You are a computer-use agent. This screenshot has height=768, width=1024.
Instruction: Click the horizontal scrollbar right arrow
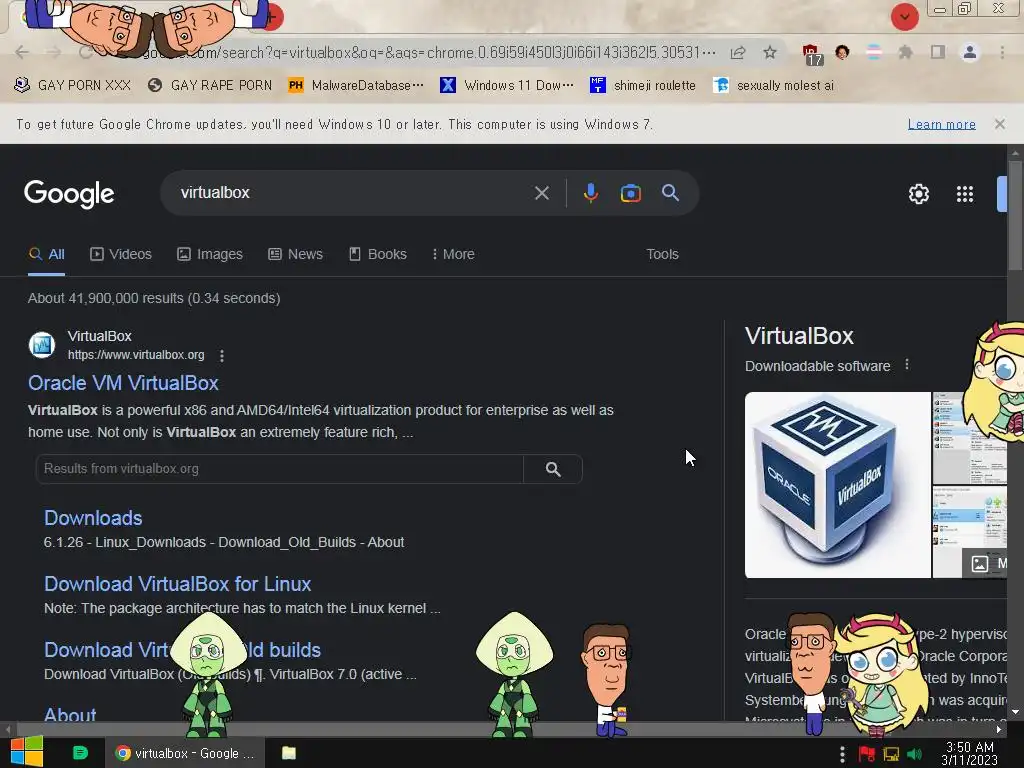click(999, 729)
